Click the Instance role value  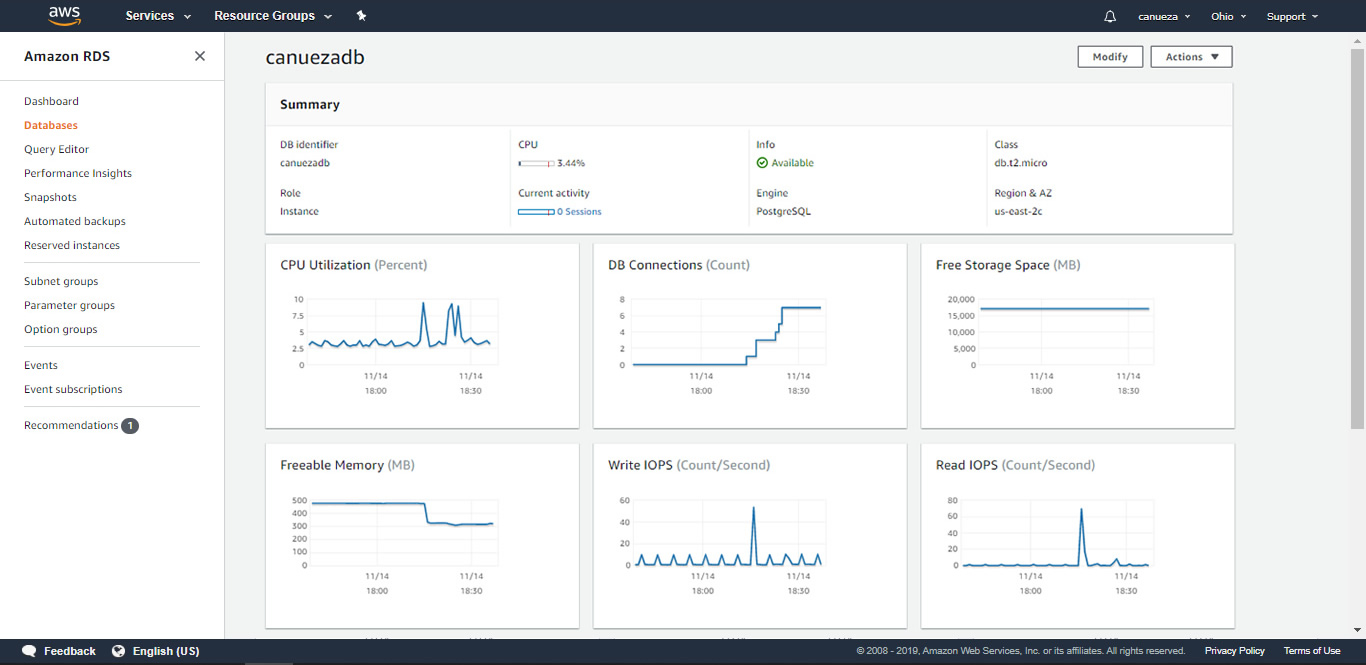[299, 212]
